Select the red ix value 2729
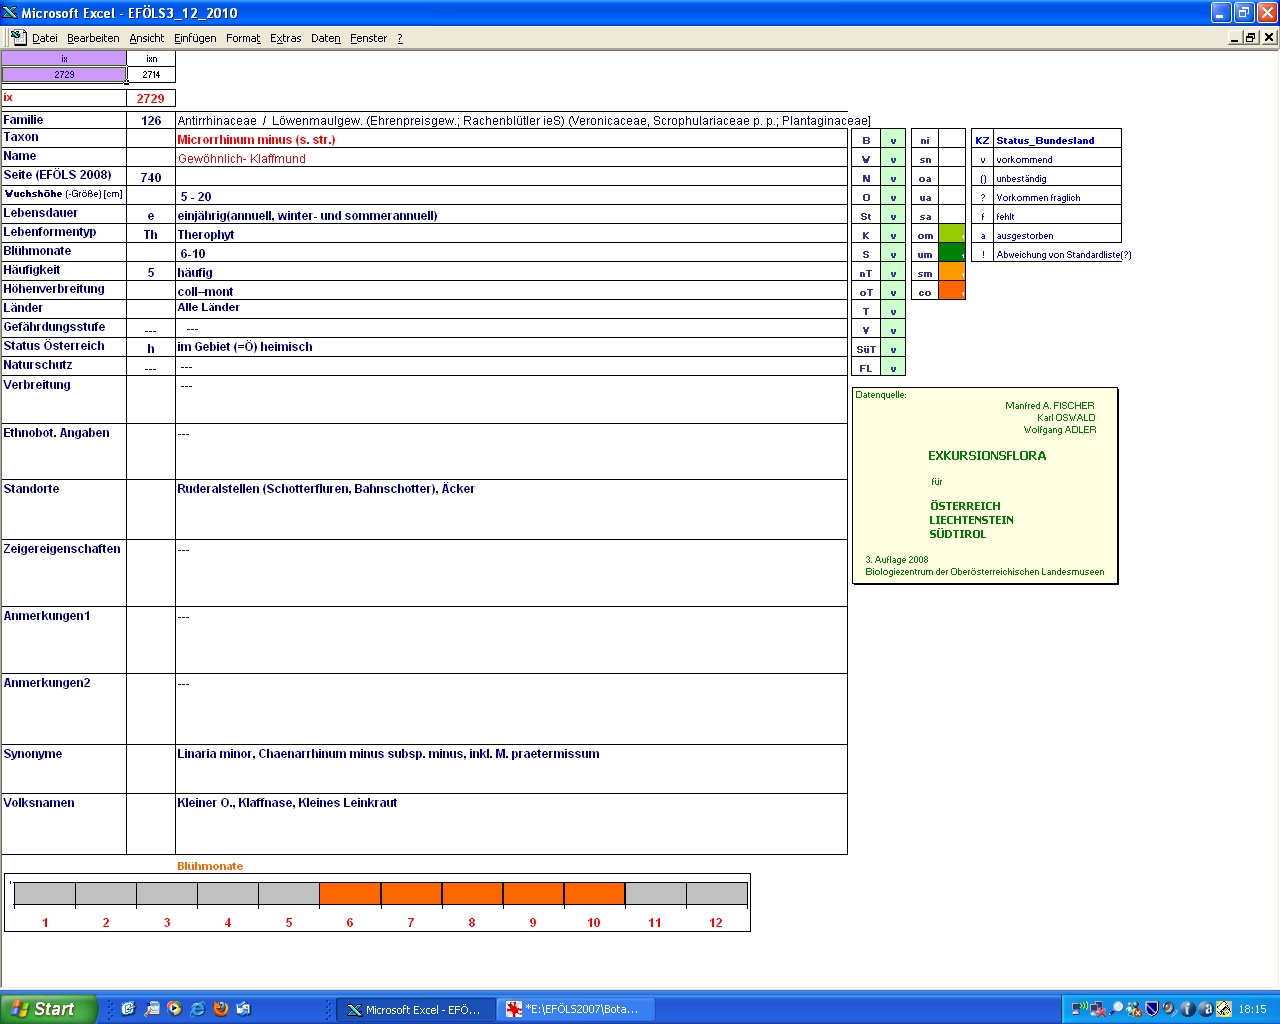Viewport: 1280px width, 1024px height. 151,98
